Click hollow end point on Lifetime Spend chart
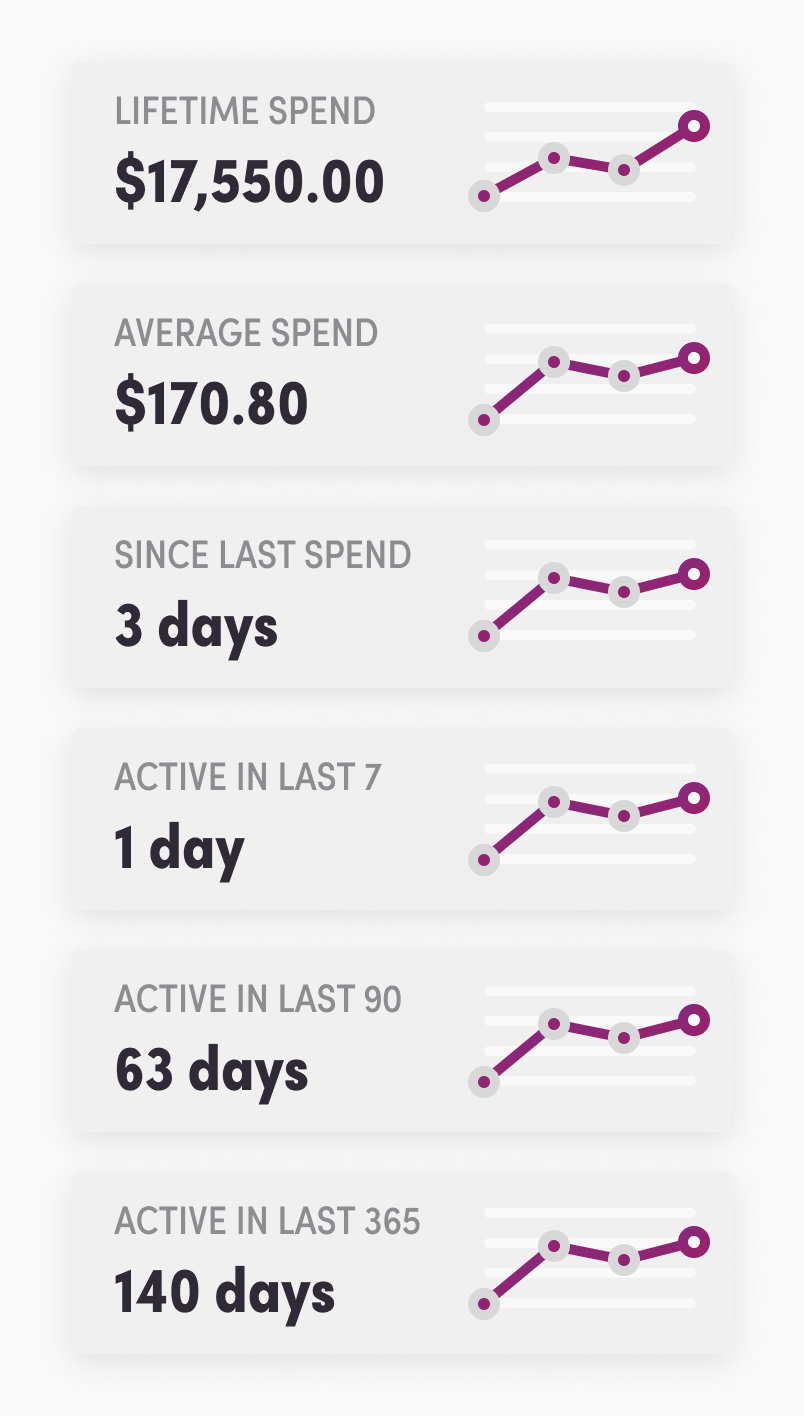This screenshot has height=1416, width=804. [x=694, y=126]
